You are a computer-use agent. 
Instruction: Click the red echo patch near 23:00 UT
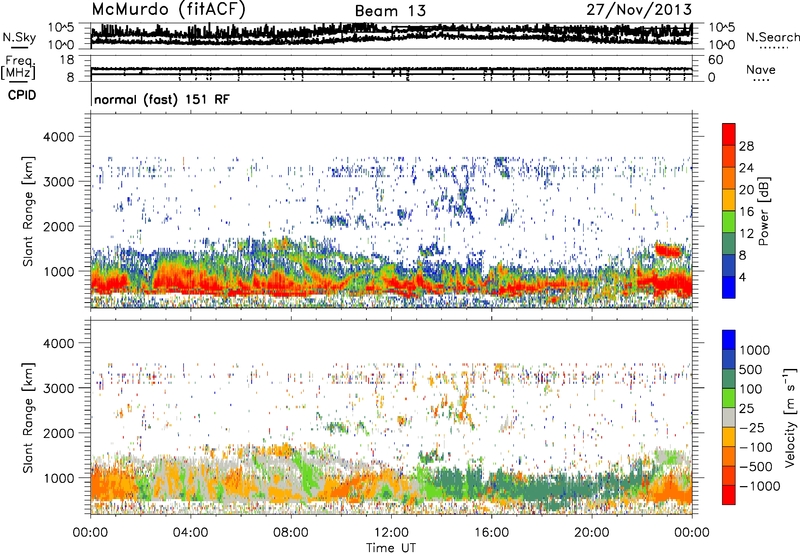point(668,250)
